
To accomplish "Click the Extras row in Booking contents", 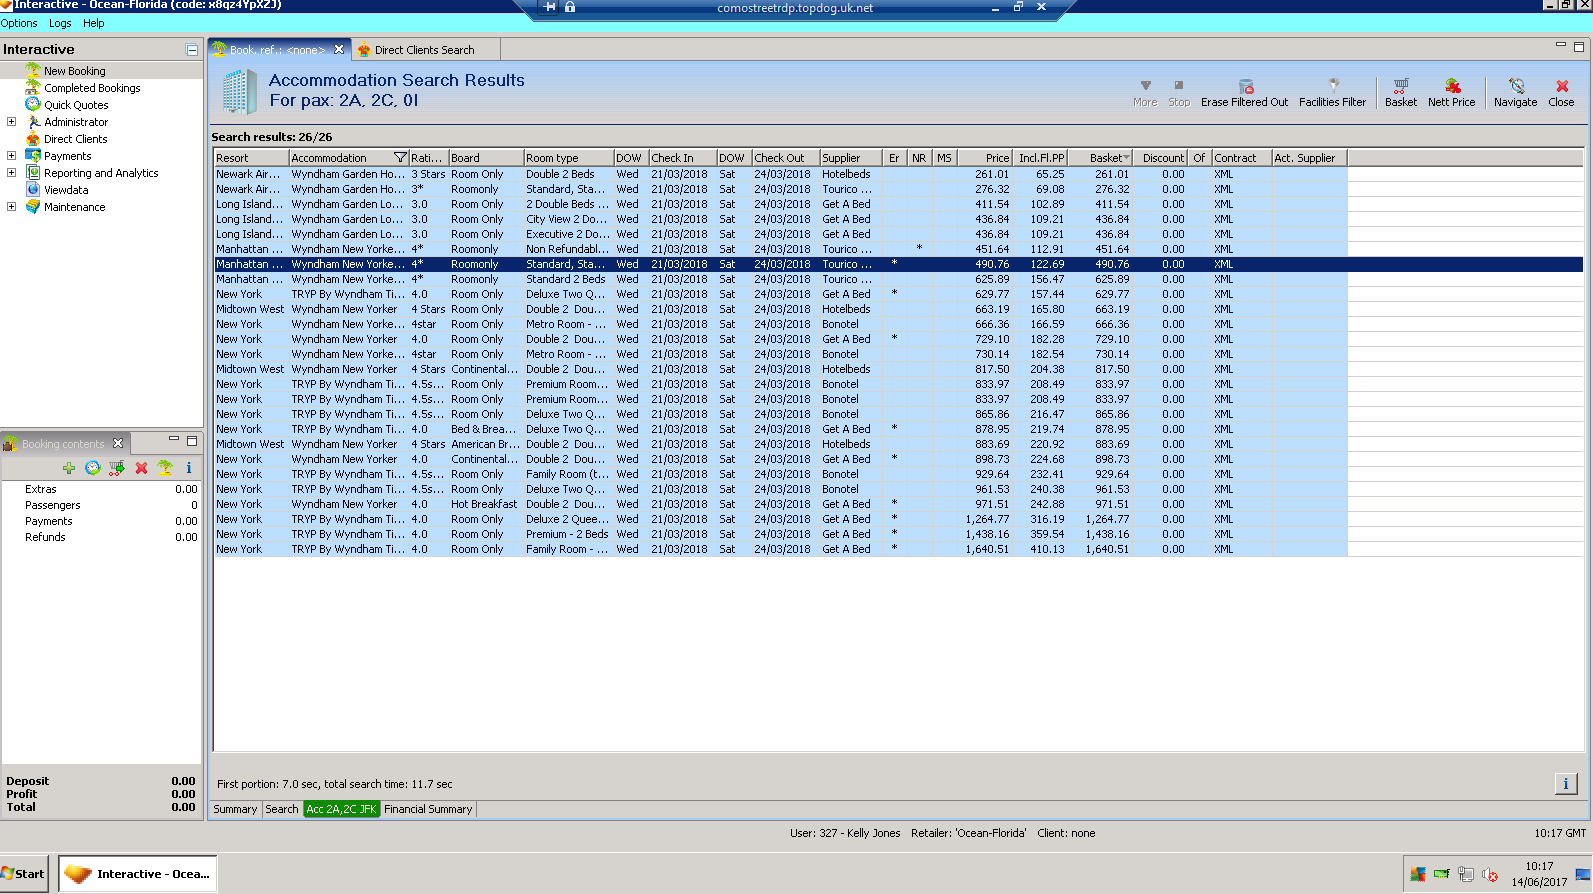I will tap(101, 489).
